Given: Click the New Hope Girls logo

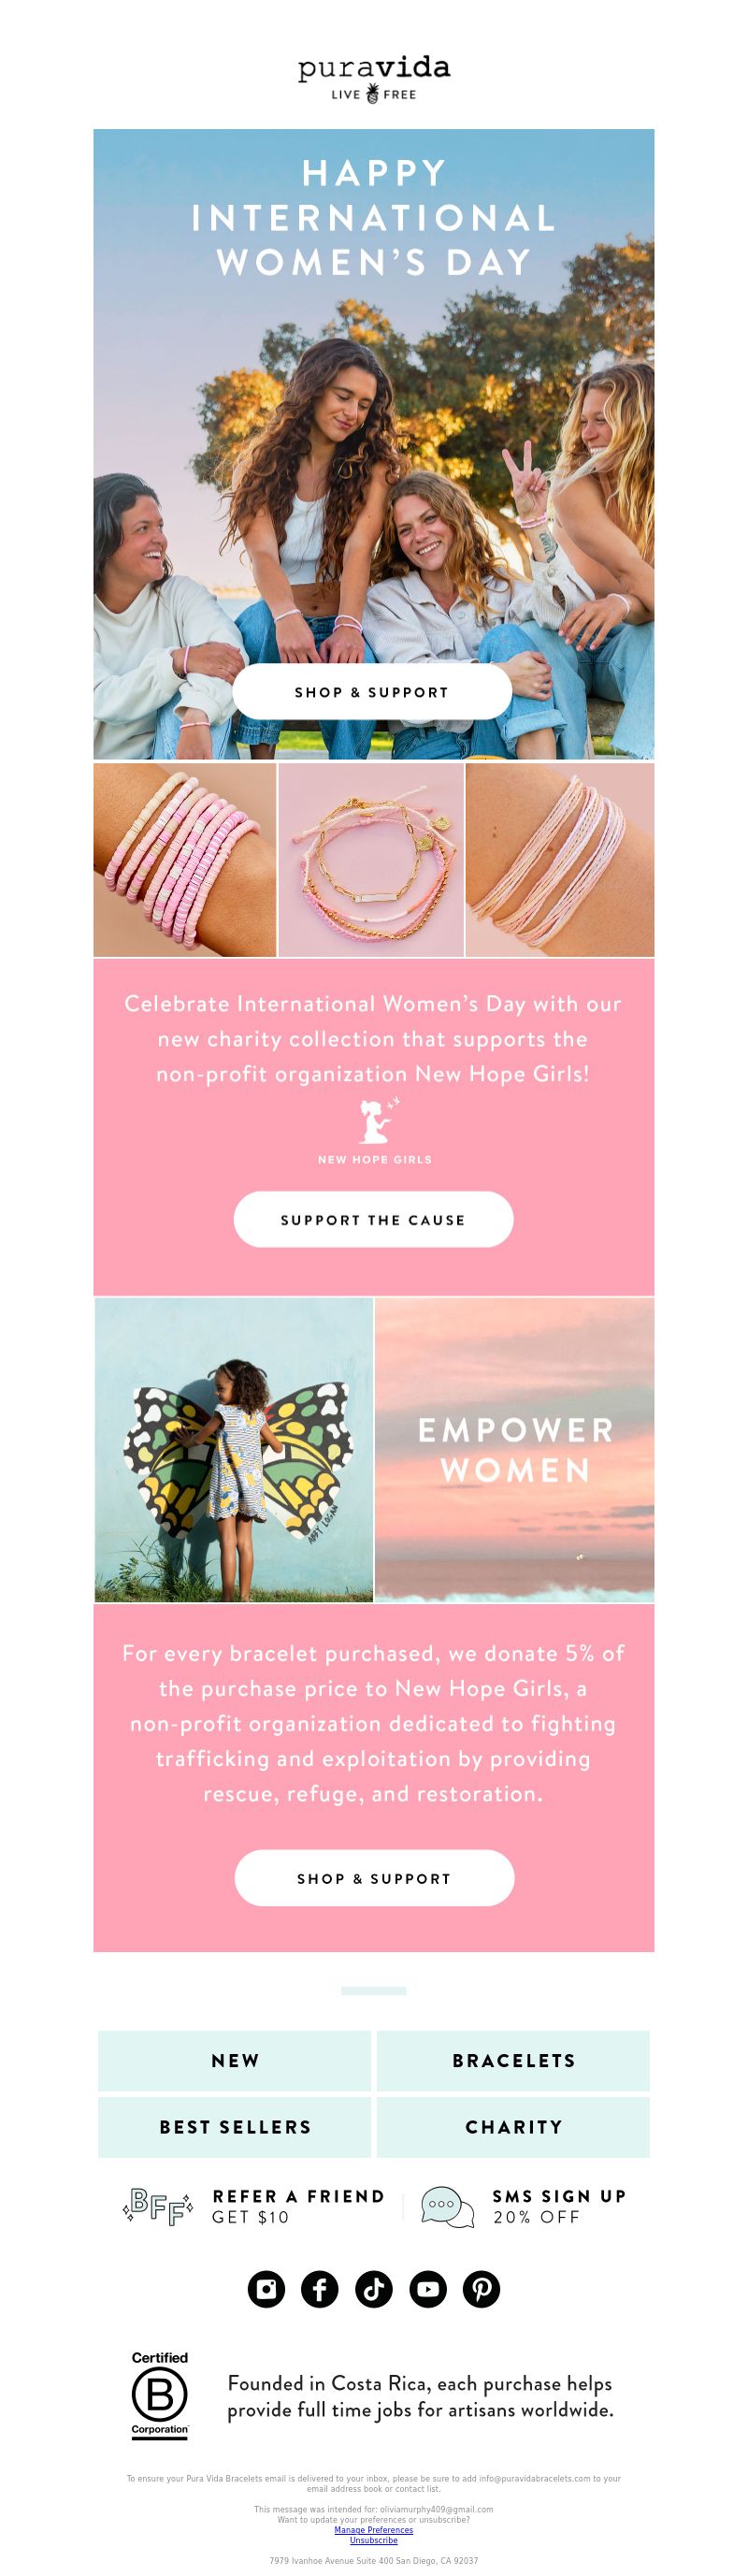Looking at the screenshot, I should [x=375, y=1131].
